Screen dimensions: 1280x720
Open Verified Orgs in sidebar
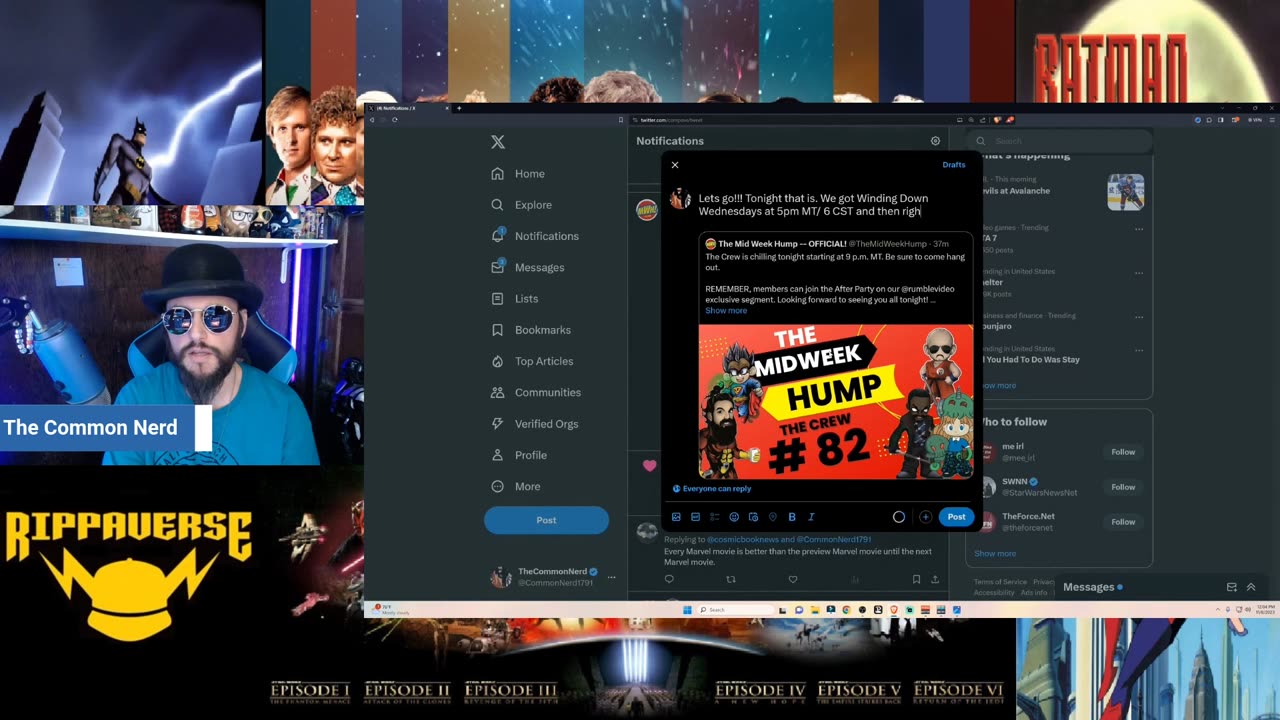point(535,424)
